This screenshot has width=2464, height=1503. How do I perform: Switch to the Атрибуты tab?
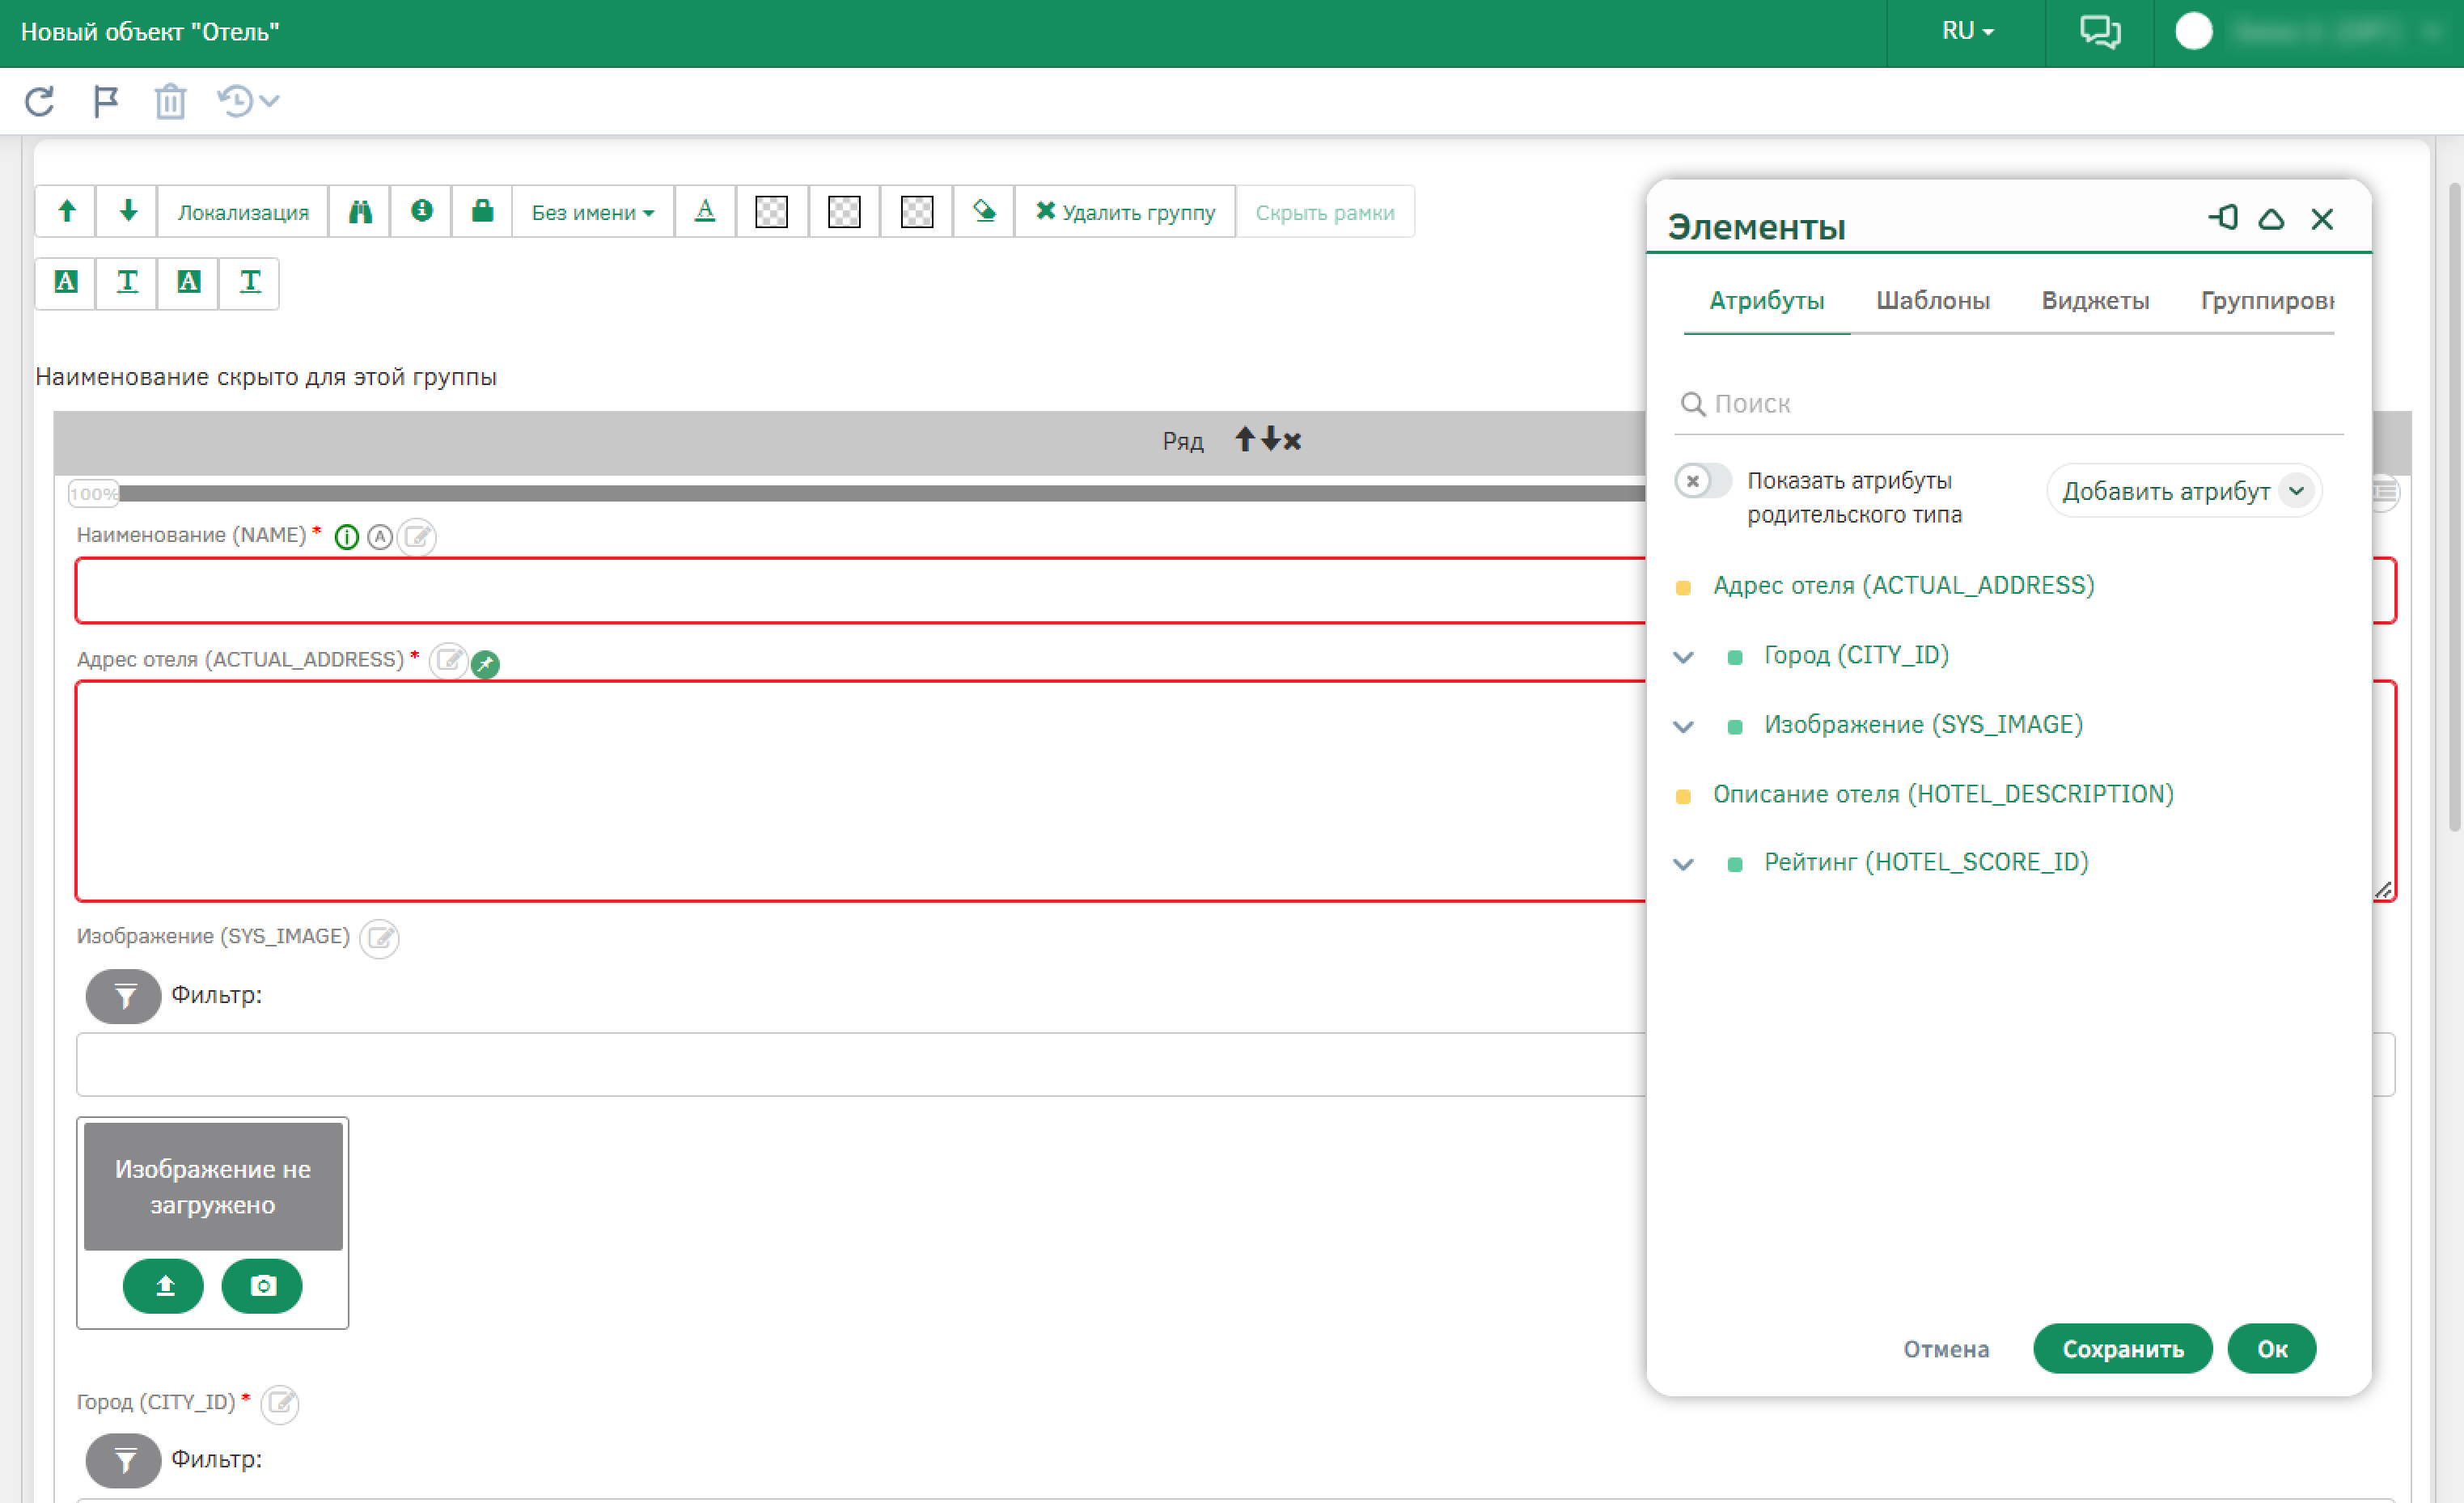[x=1766, y=300]
